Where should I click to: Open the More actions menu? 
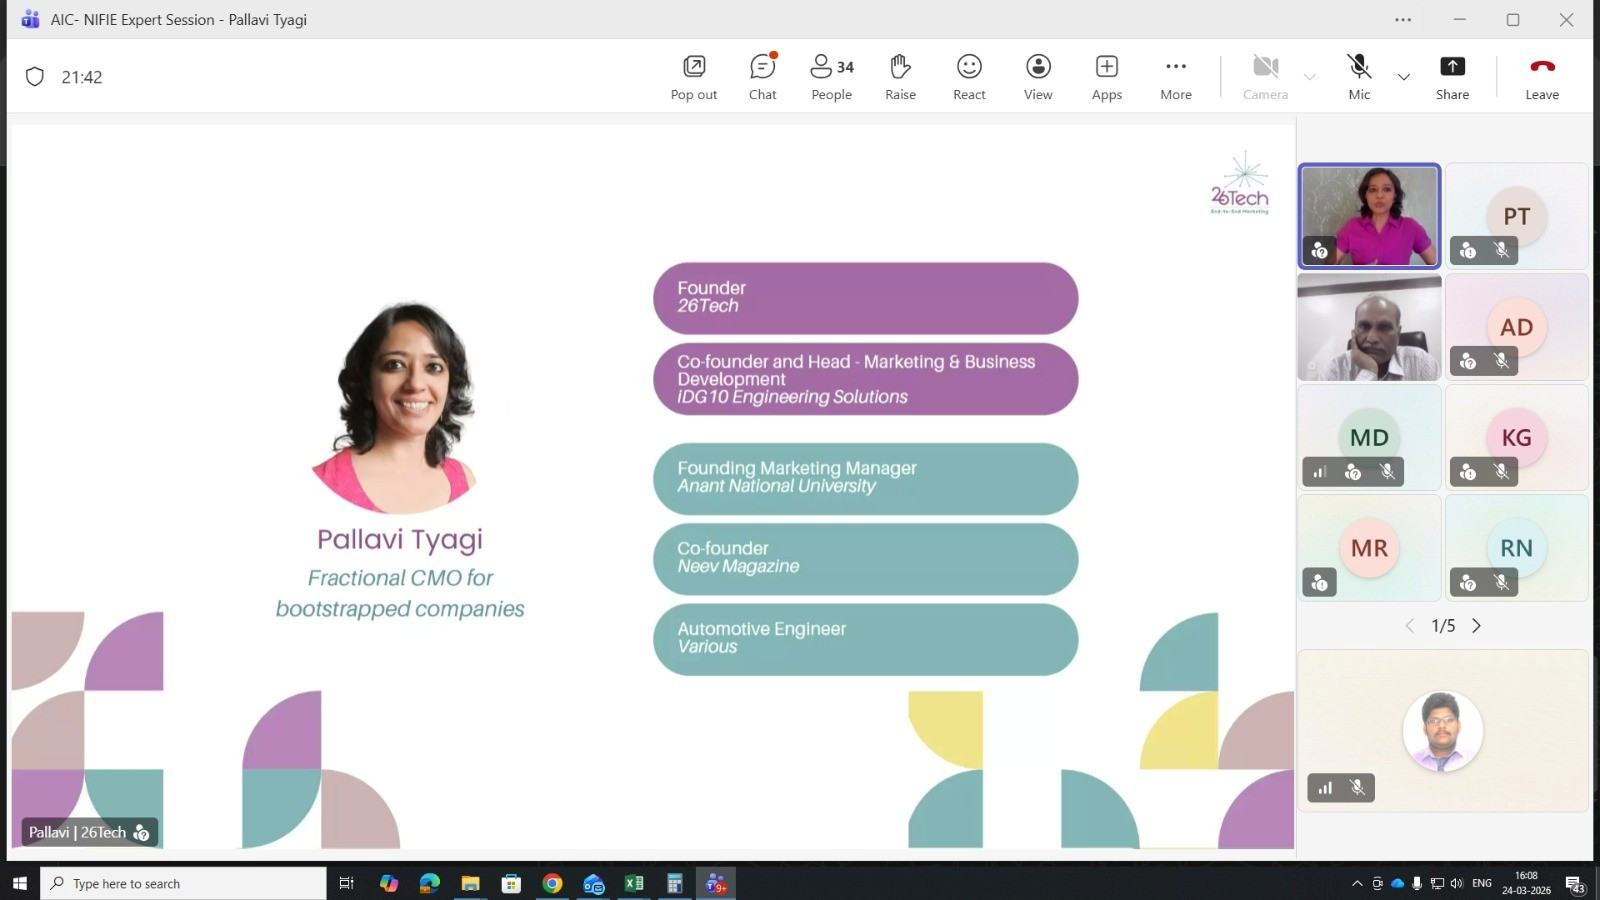pos(1176,77)
